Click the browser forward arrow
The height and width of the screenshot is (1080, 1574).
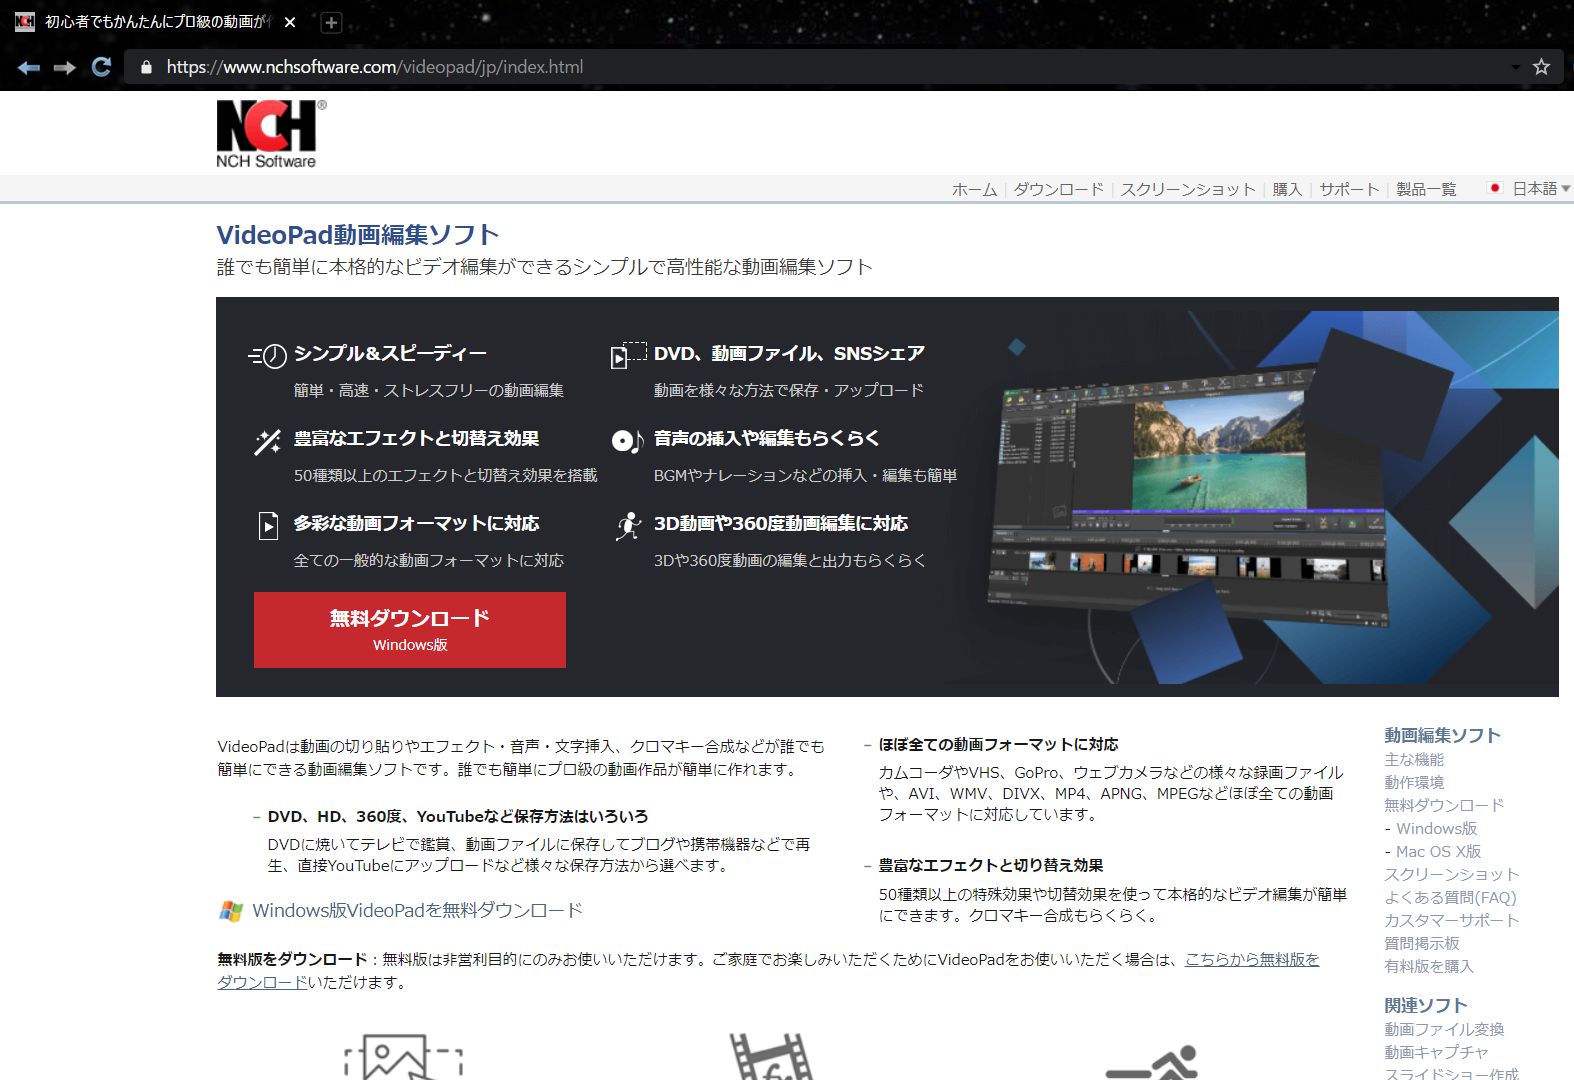click(65, 67)
